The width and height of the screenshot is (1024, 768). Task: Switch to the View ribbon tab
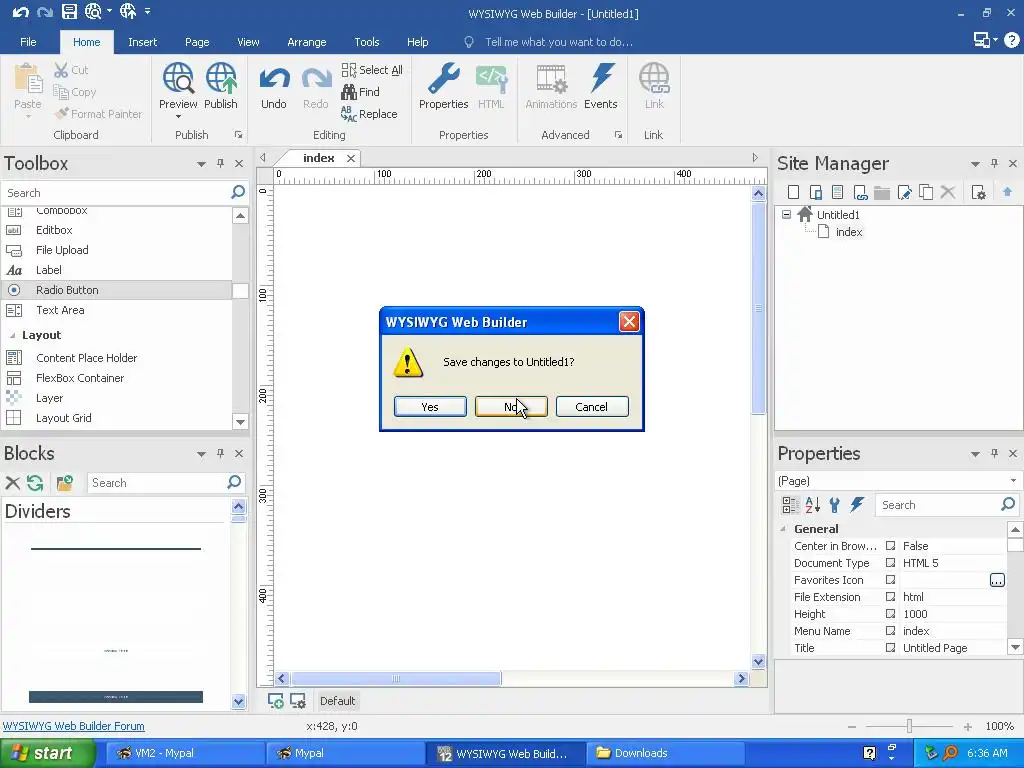pos(248,42)
